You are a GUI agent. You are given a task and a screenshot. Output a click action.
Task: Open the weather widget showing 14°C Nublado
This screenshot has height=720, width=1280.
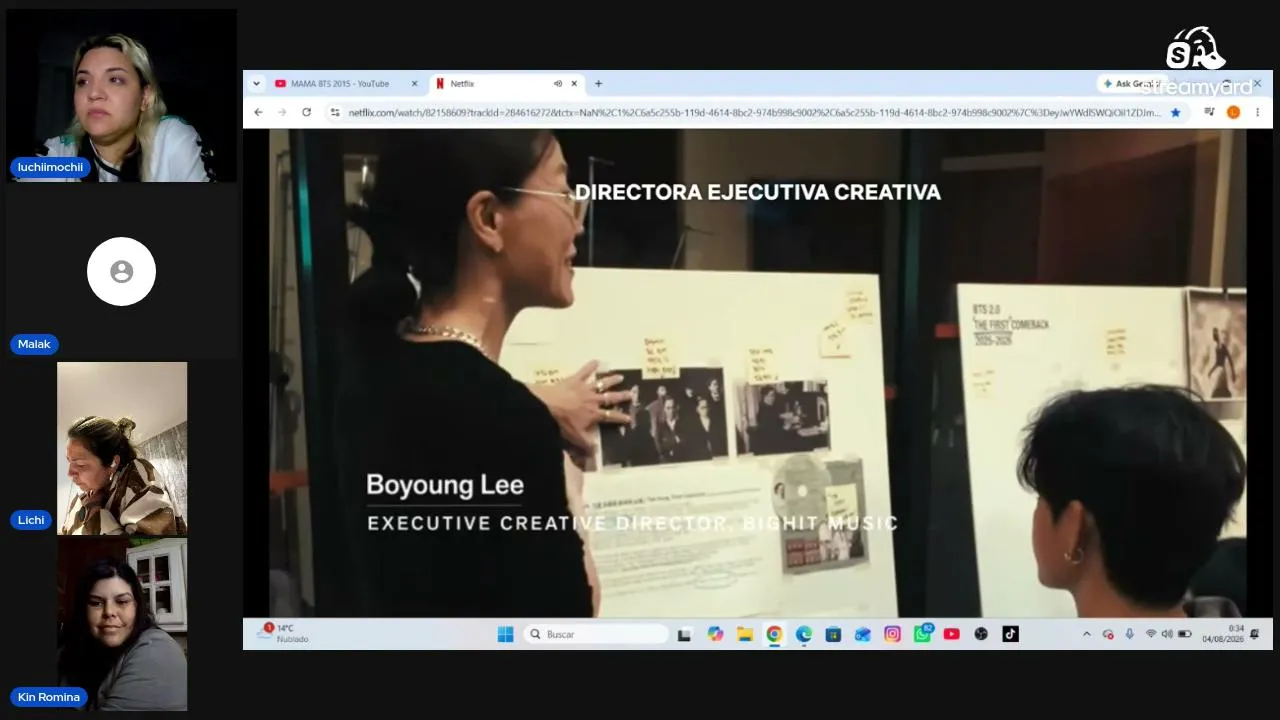[284, 633]
